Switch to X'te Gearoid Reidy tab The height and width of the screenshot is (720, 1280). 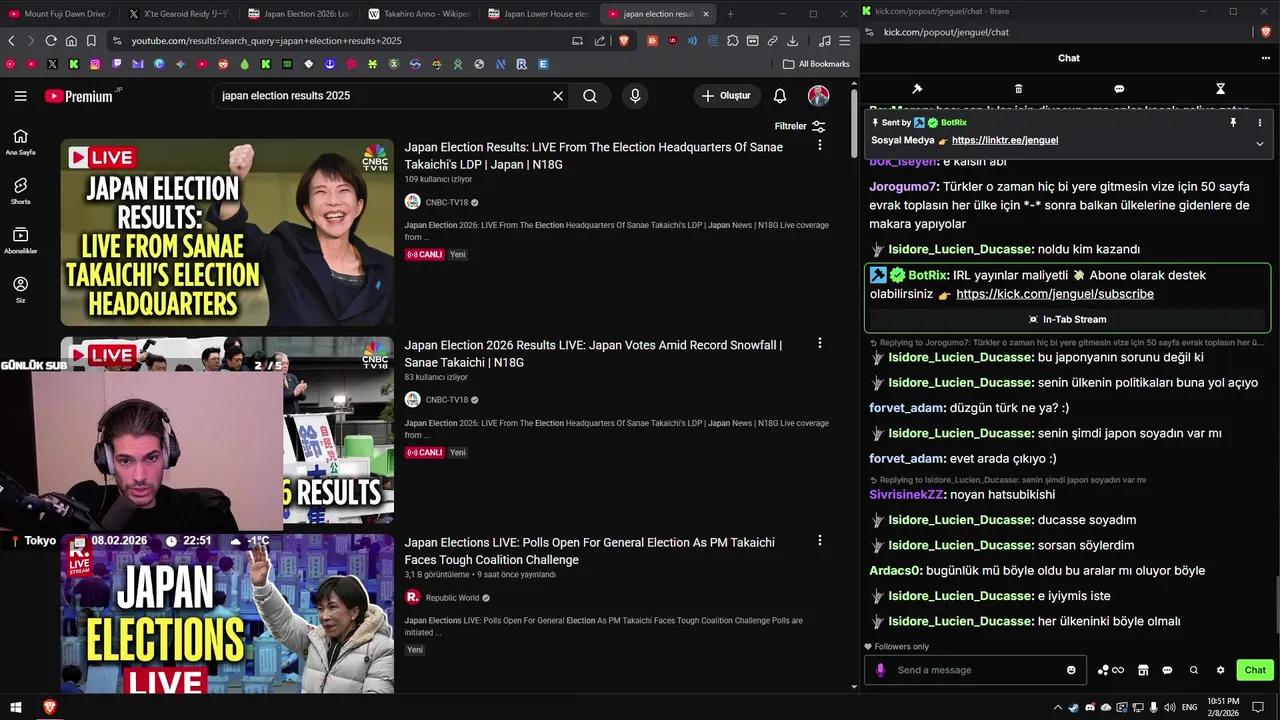(x=178, y=14)
